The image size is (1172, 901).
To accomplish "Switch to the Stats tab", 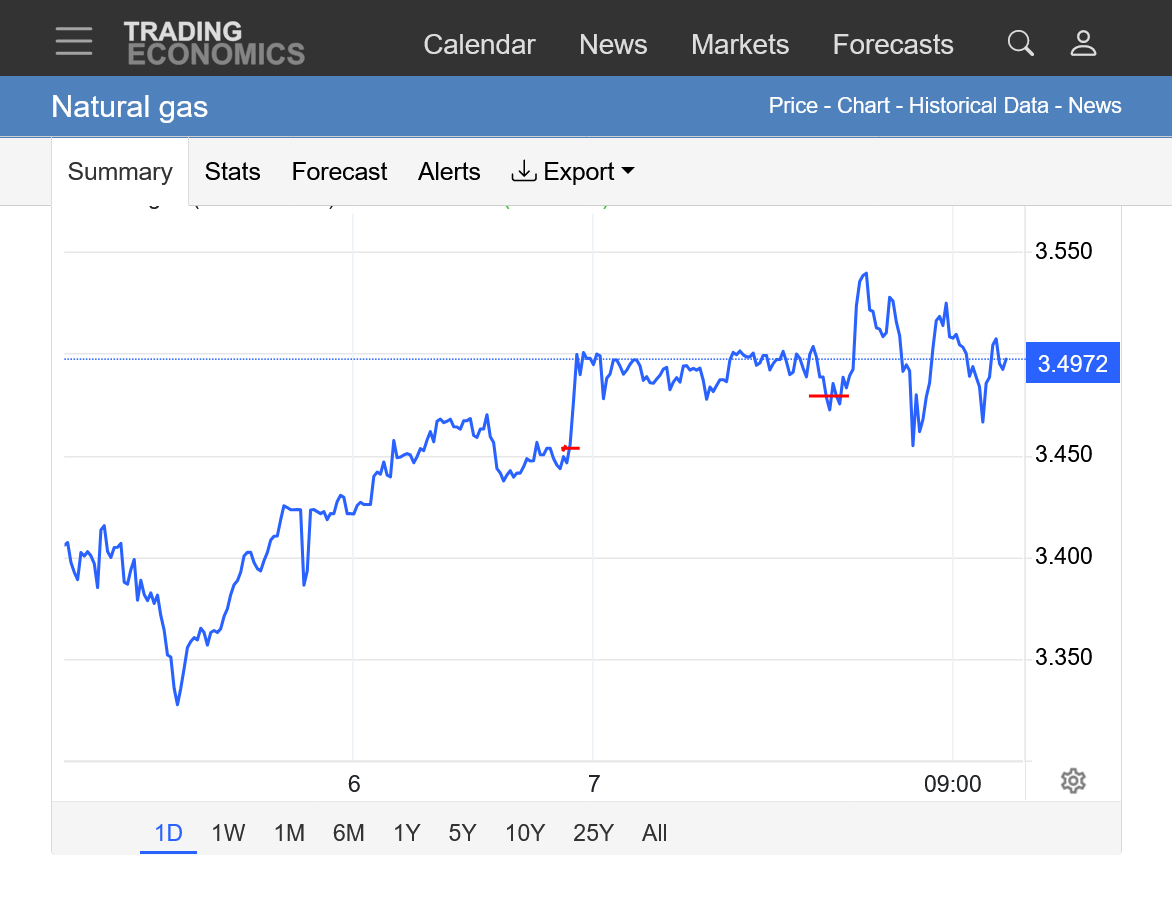I will pos(232,172).
